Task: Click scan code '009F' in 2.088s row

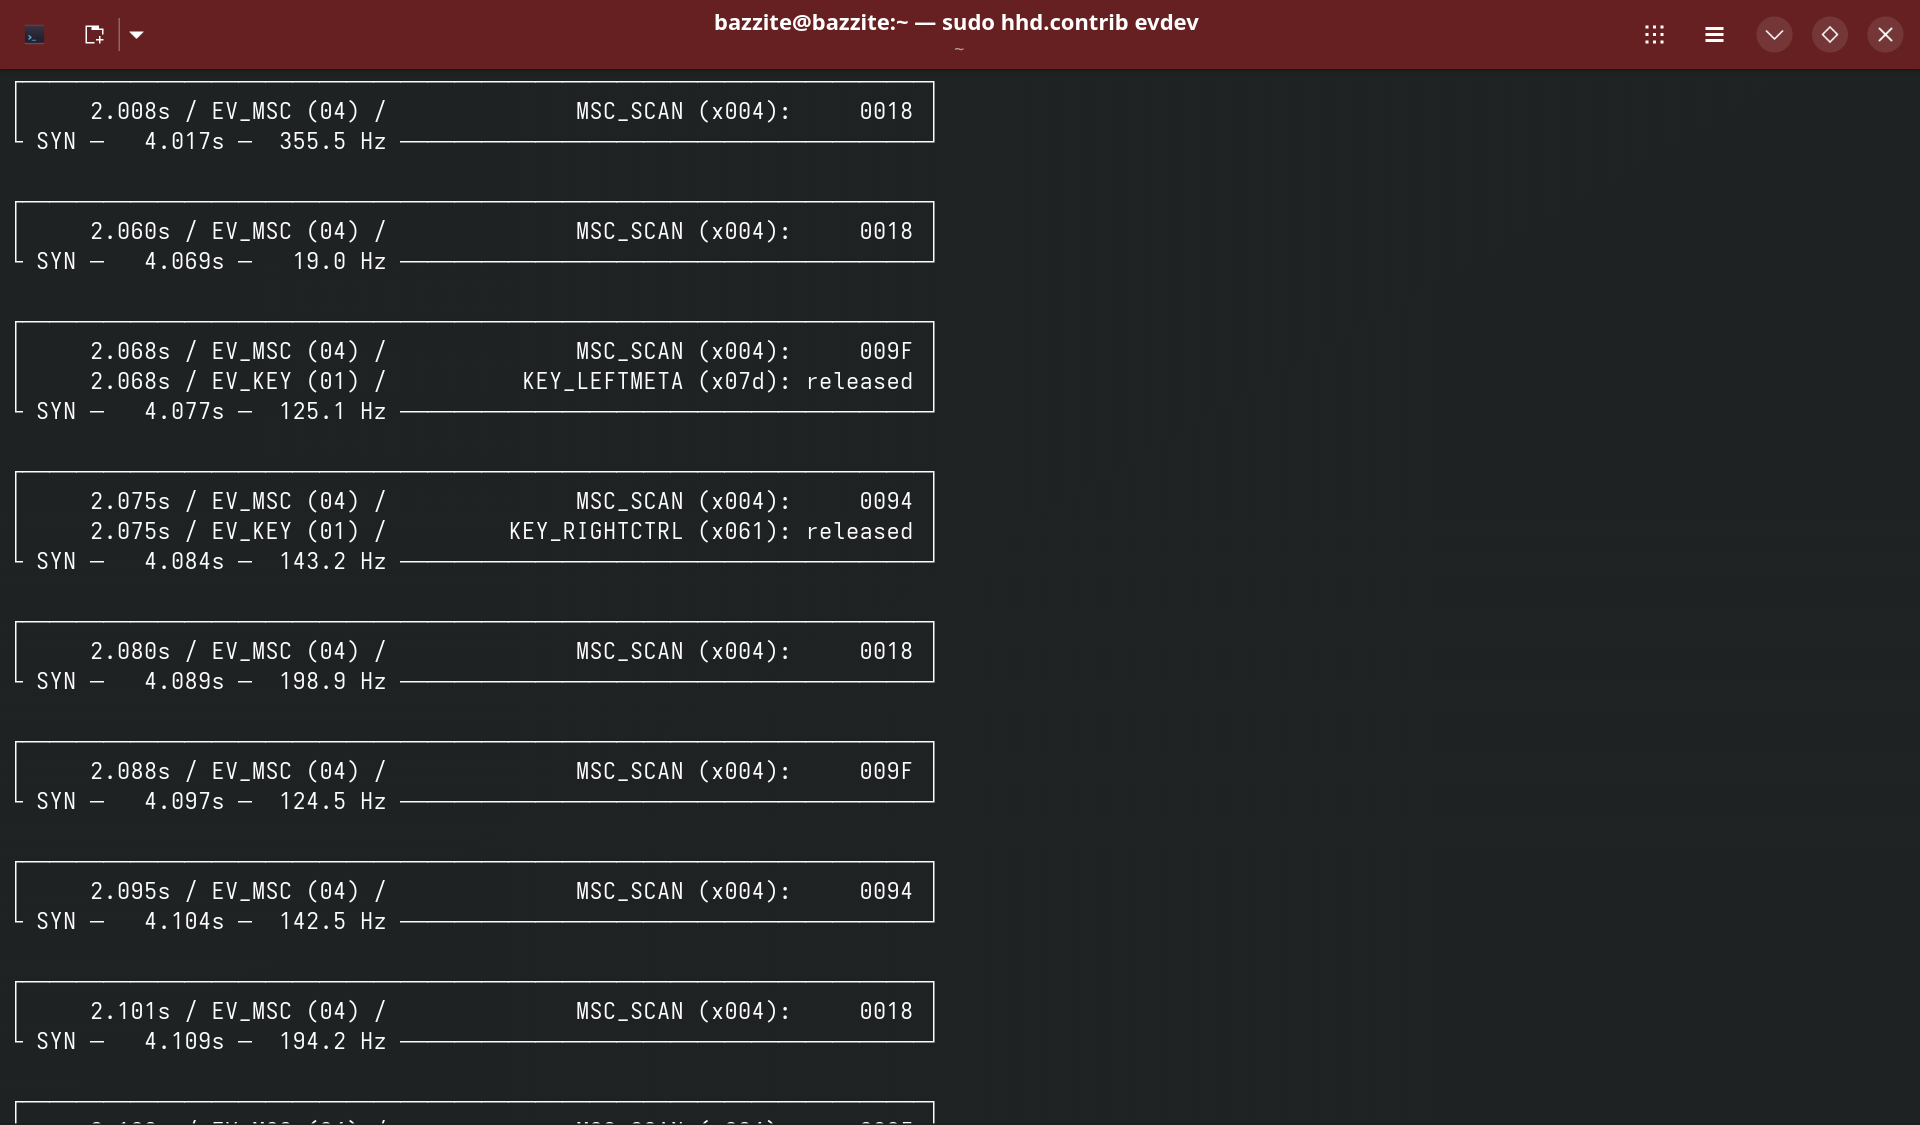Action: pyautogui.click(x=886, y=772)
